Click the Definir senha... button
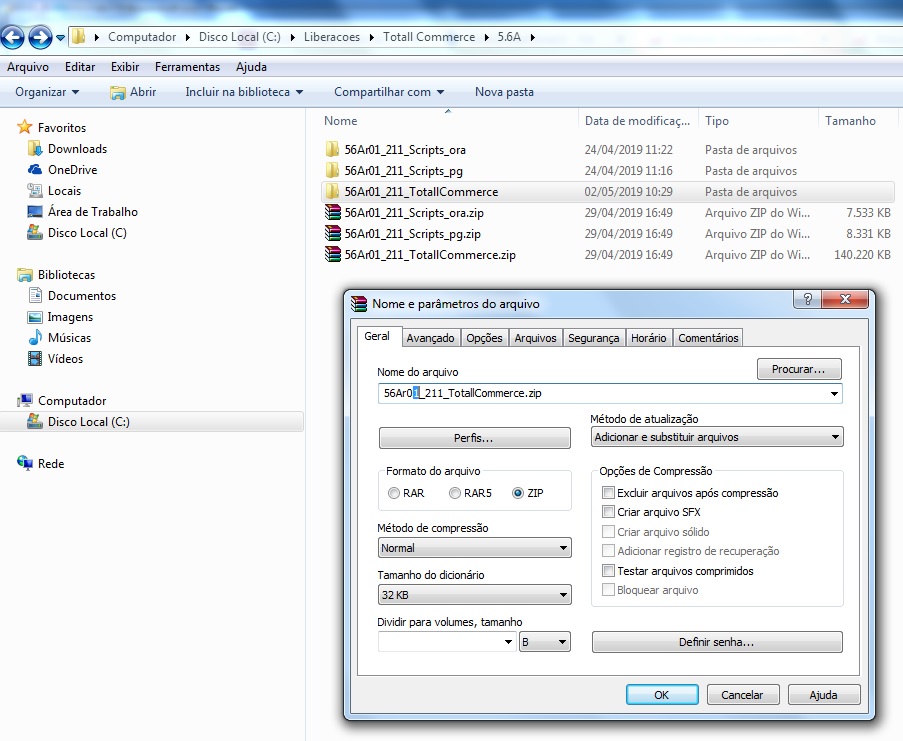The image size is (903, 741). click(x=716, y=642)
